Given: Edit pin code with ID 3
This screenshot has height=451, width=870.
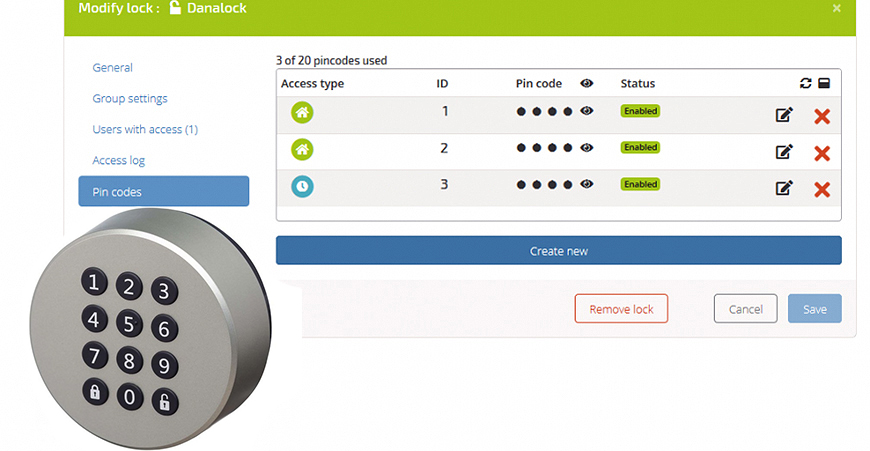Looking at the screenshot, I should tap(784, 189).
